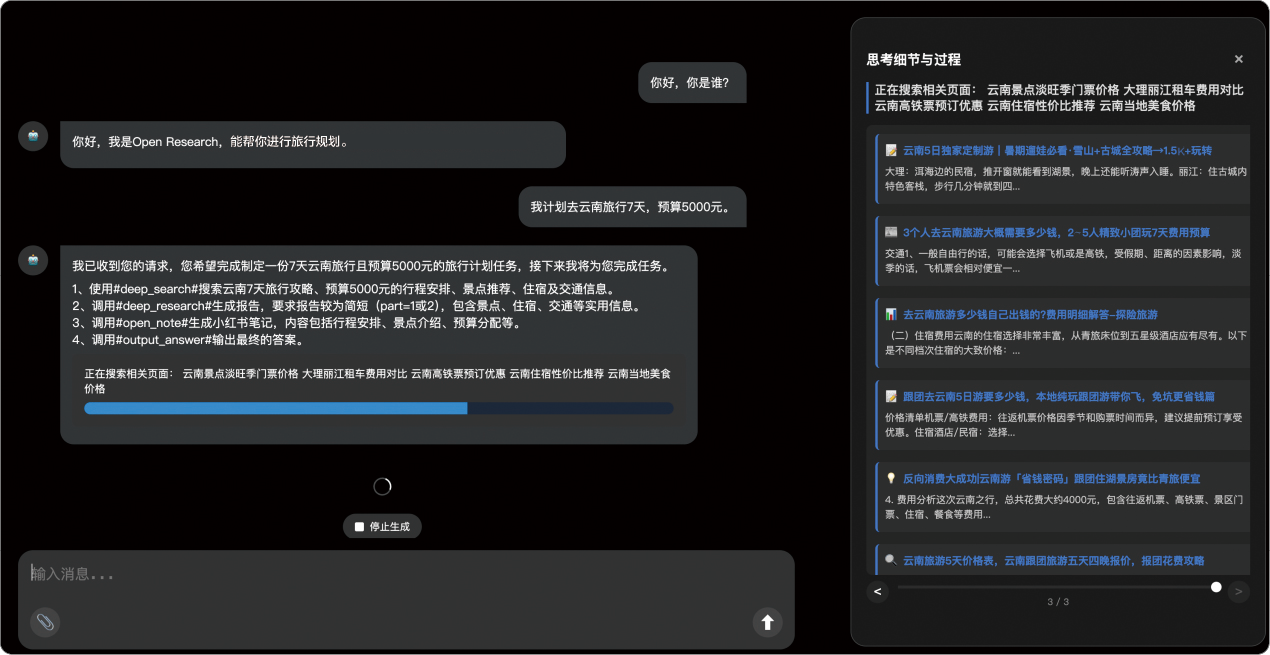Click the lightbulb icon in the fifth result
The image size is (1270, 655).
[891, 479]
